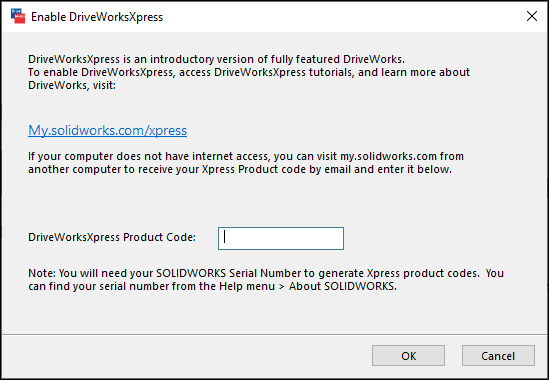Click the 'Enable DriveWorksXpress' title text
This screenshot has width=549, height=380.
coord(97,17)
